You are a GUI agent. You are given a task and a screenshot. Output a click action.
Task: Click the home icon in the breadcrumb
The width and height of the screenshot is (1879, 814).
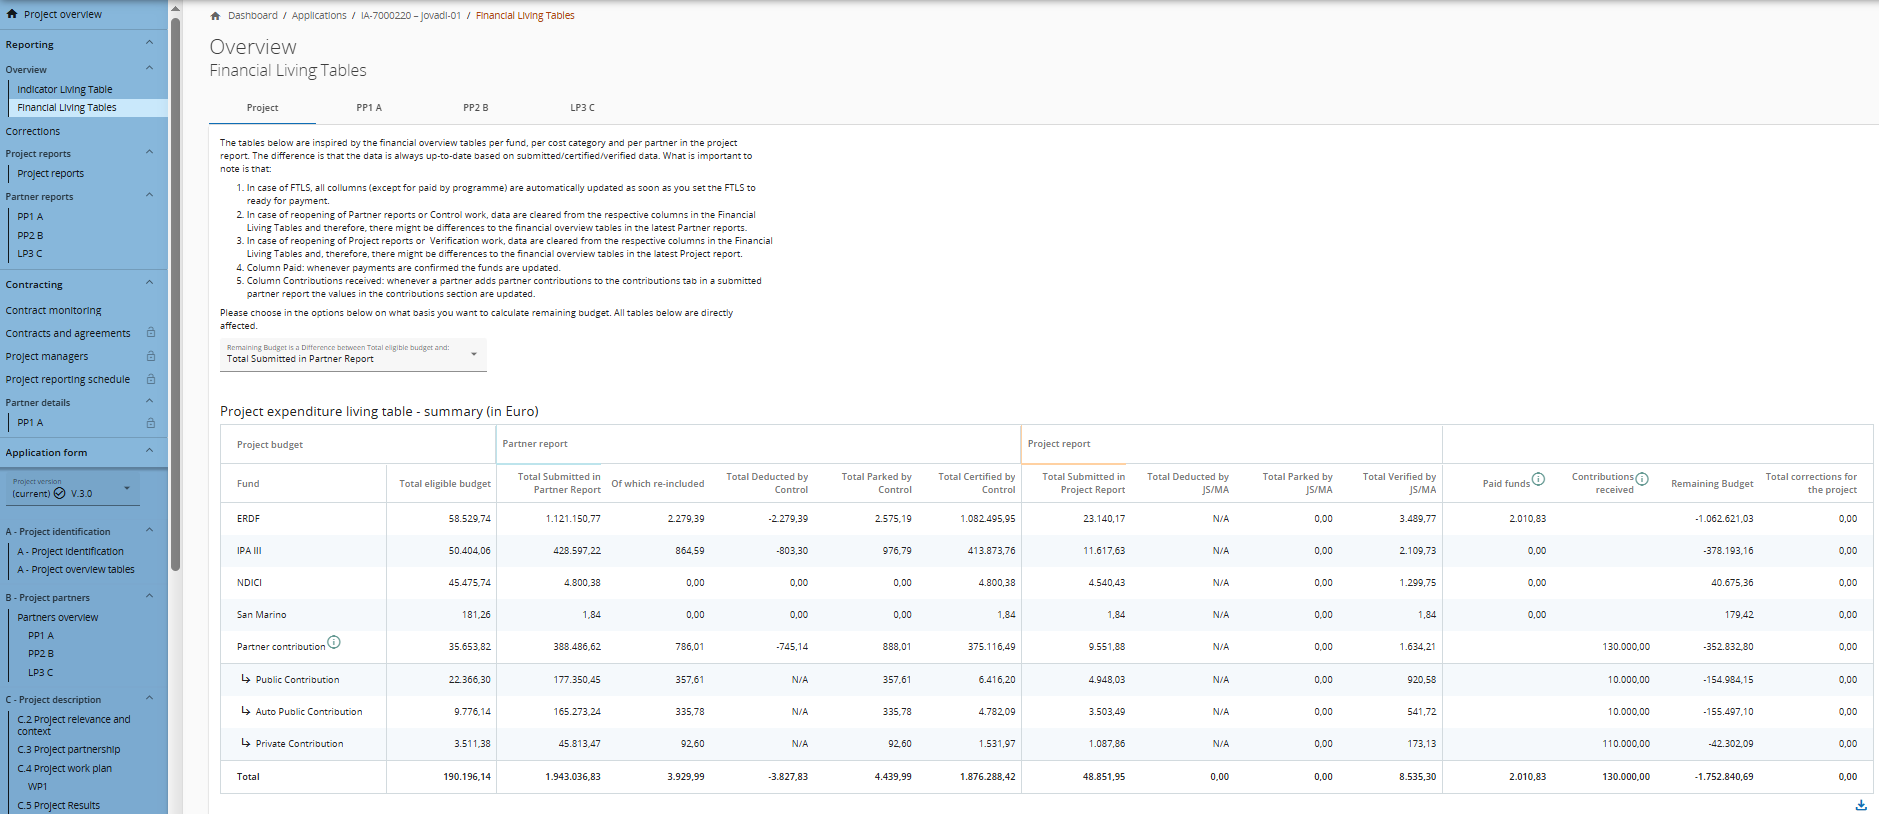point(215,16)
